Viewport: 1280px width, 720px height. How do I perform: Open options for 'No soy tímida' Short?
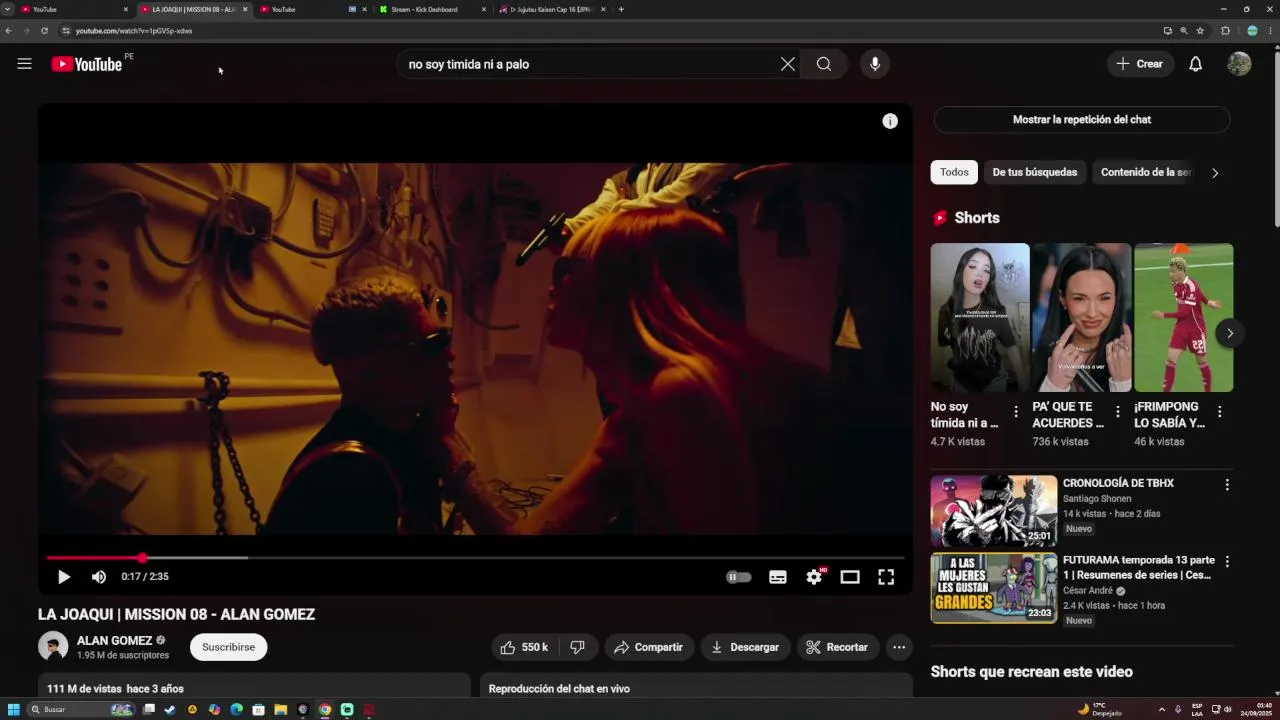click(1016, 412)
